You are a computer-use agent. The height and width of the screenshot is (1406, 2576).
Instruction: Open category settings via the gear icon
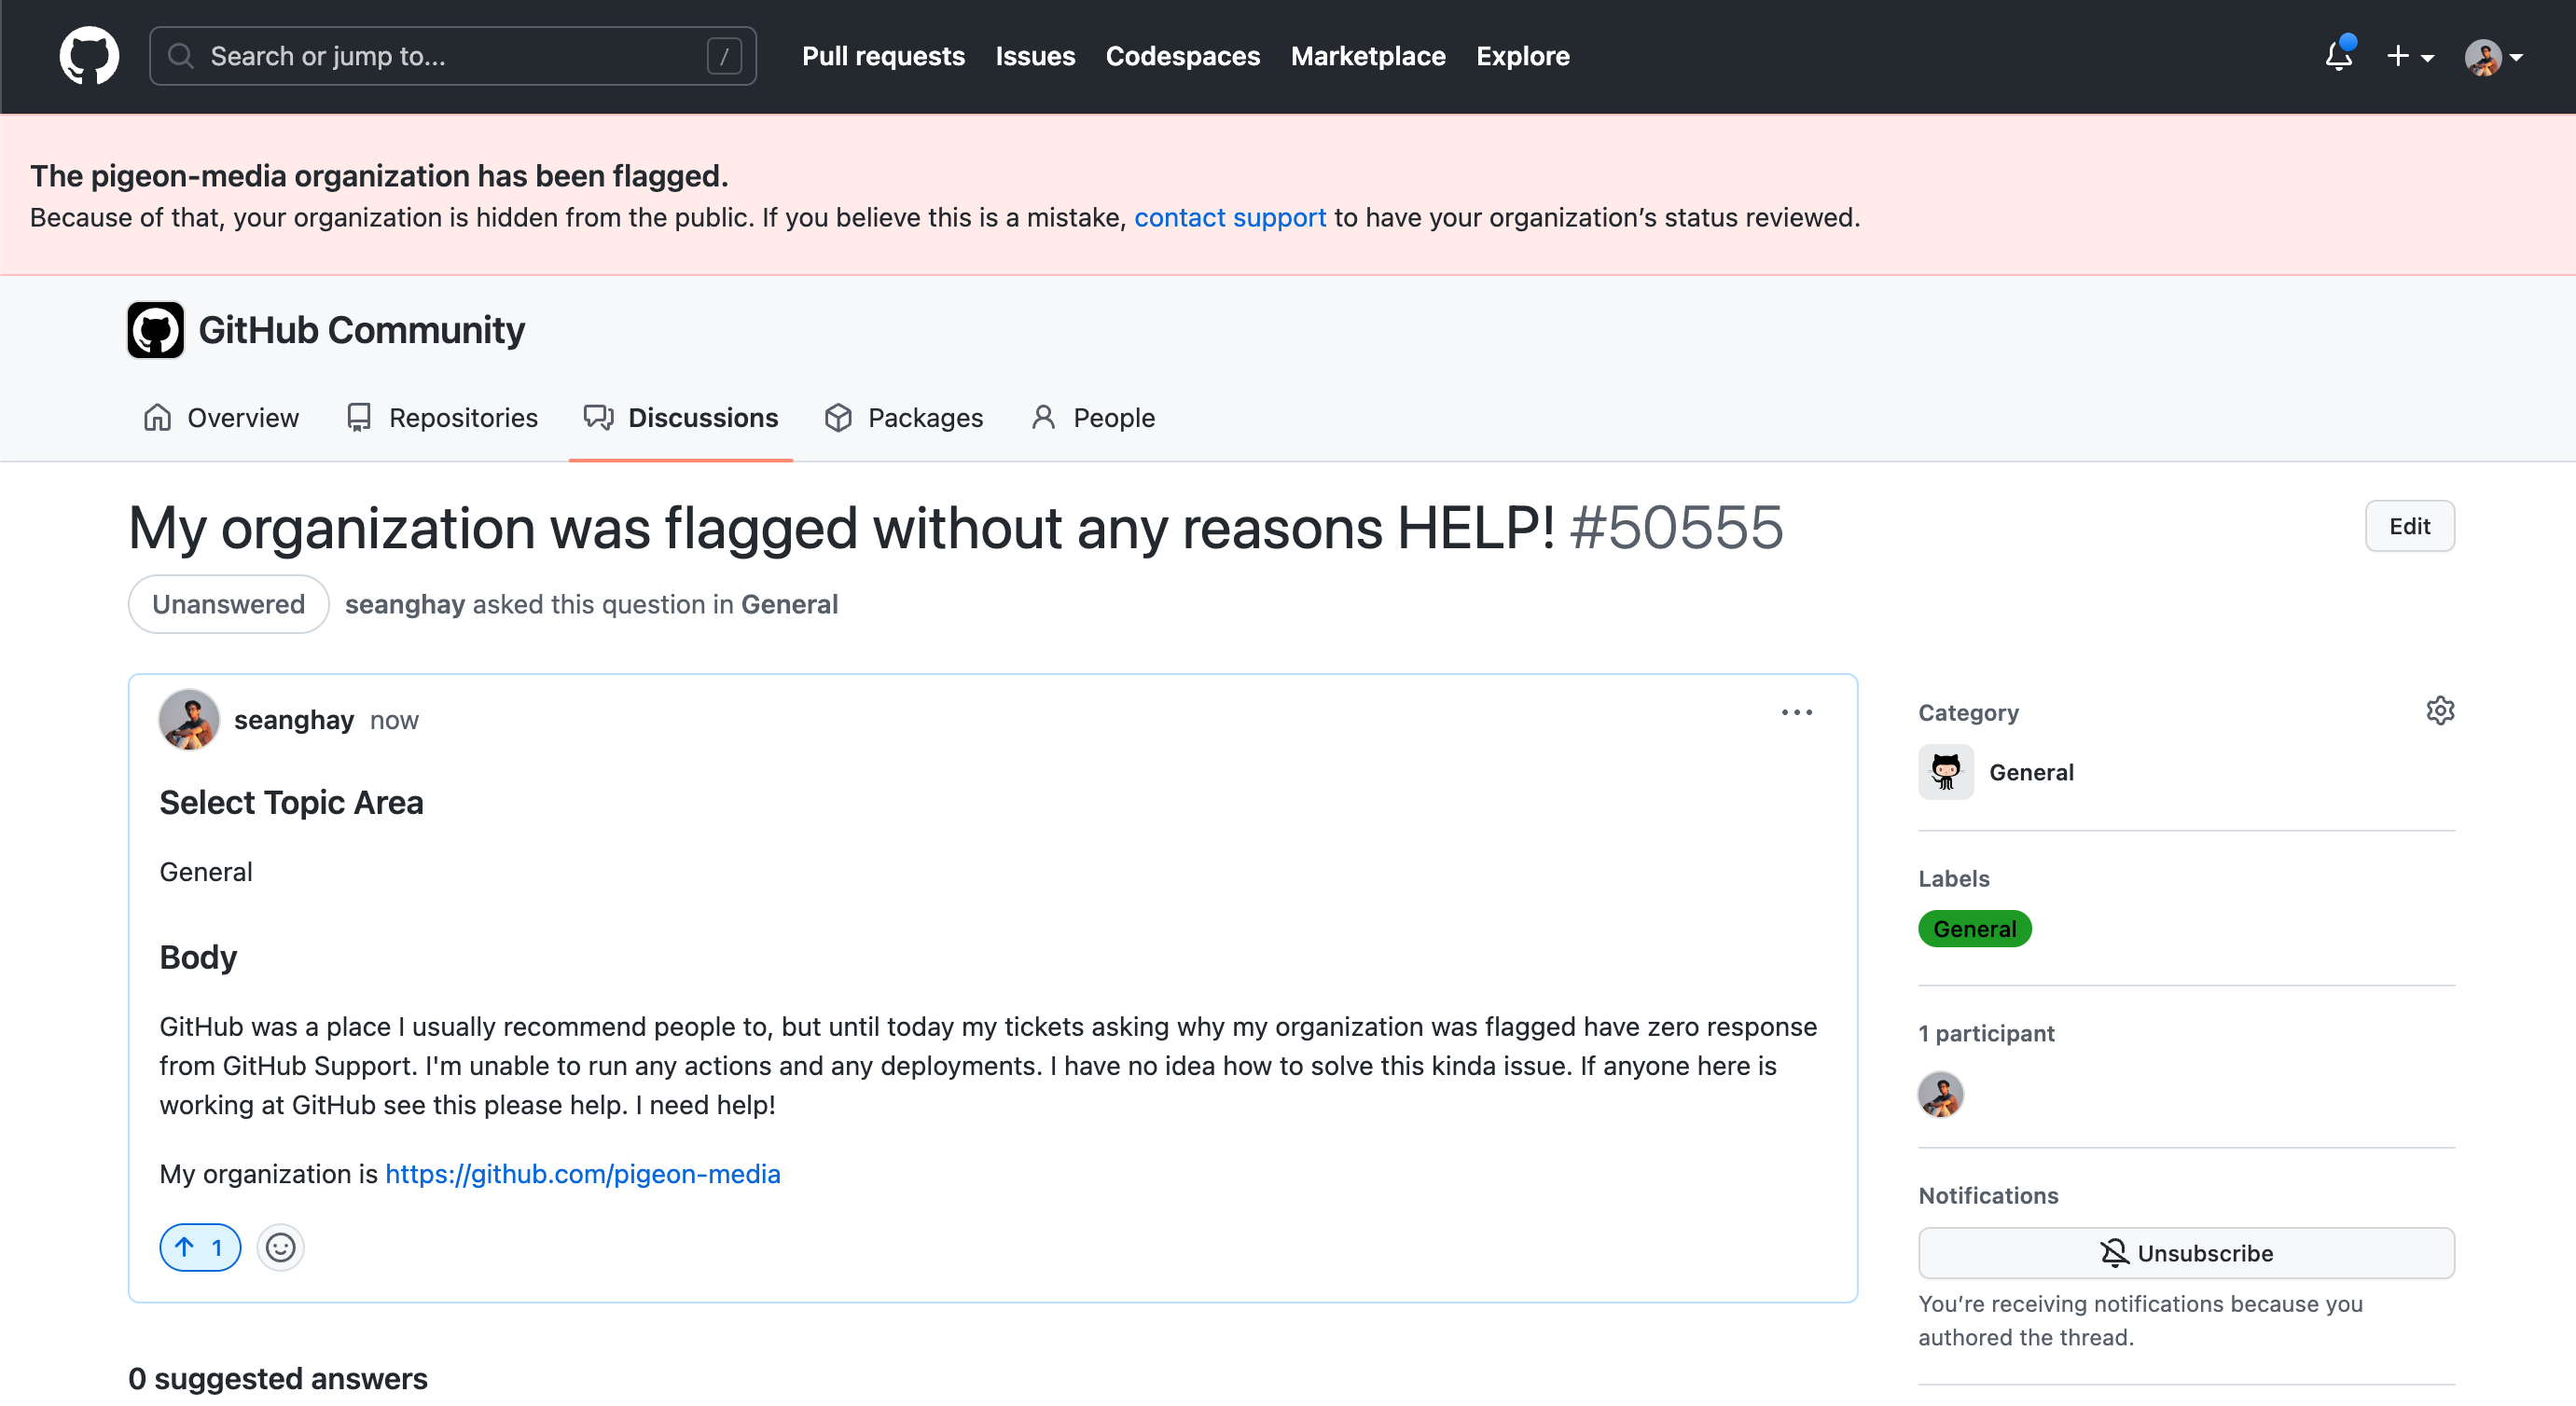click(x=2441, y=710)
